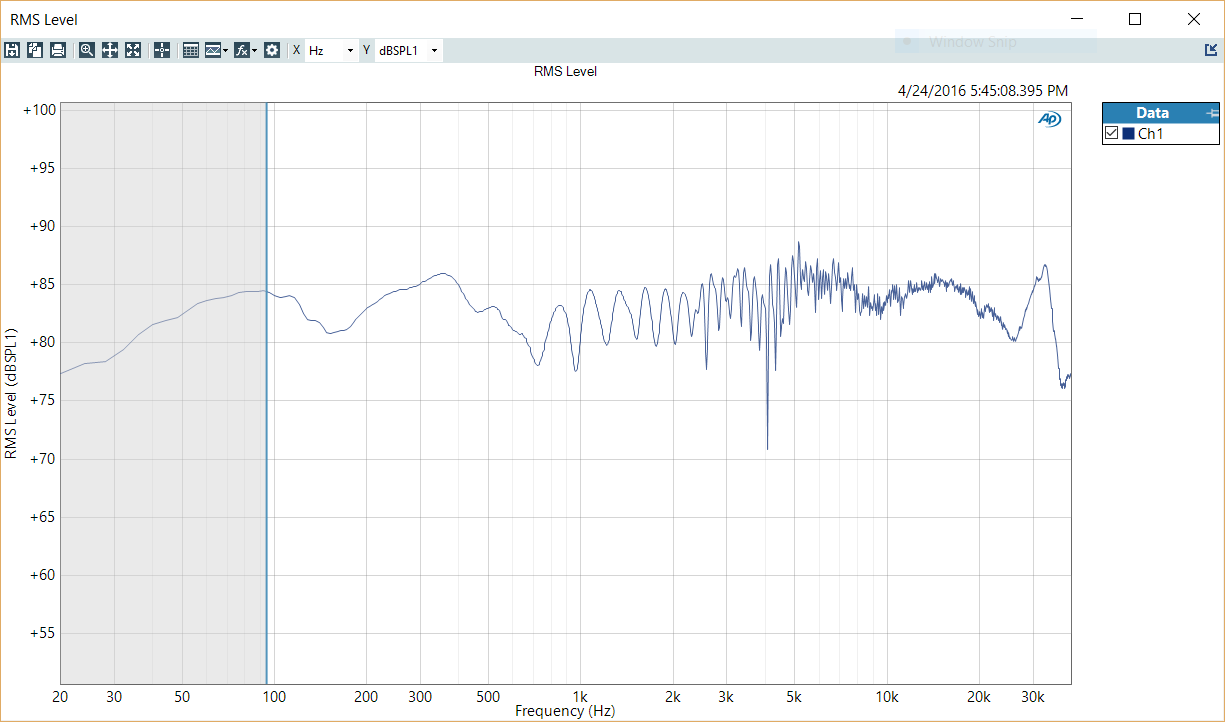Click the copy graph icon
The height and width of the screenshot is (722, 1225).
tap(35, 50)
